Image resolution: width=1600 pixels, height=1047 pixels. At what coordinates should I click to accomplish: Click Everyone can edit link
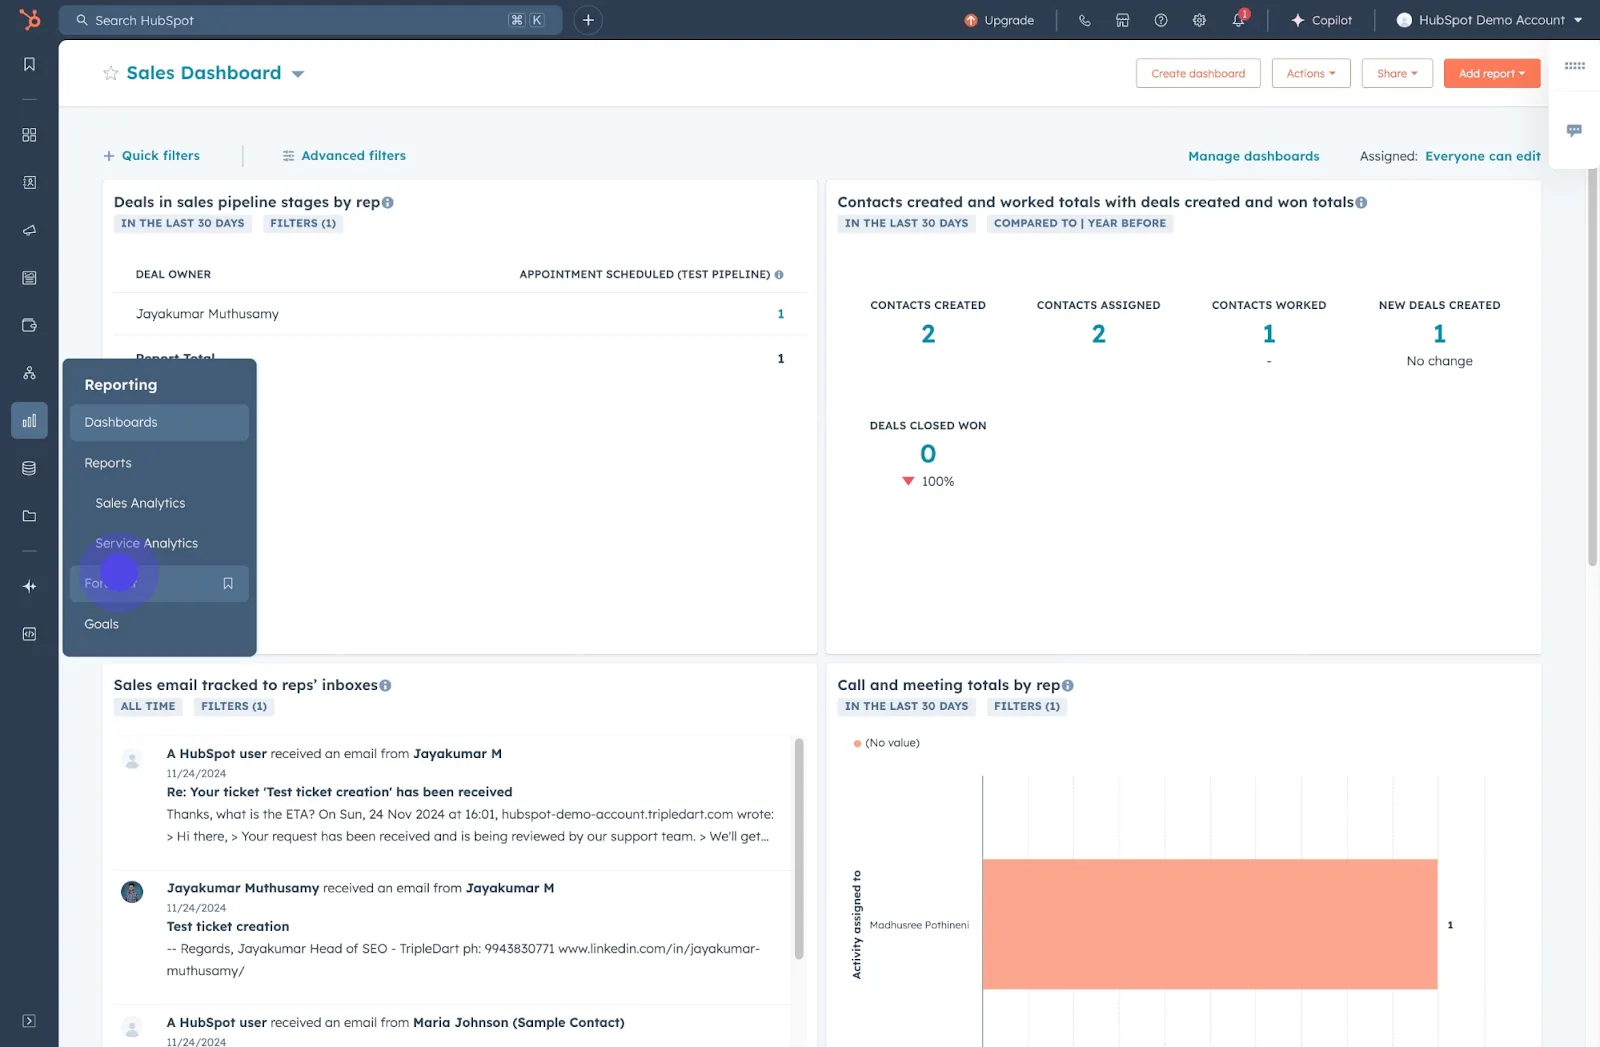point(1482,156)
